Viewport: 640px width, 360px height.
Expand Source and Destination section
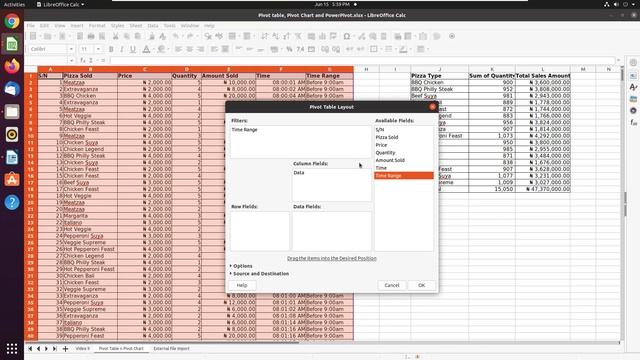point(259,274)
